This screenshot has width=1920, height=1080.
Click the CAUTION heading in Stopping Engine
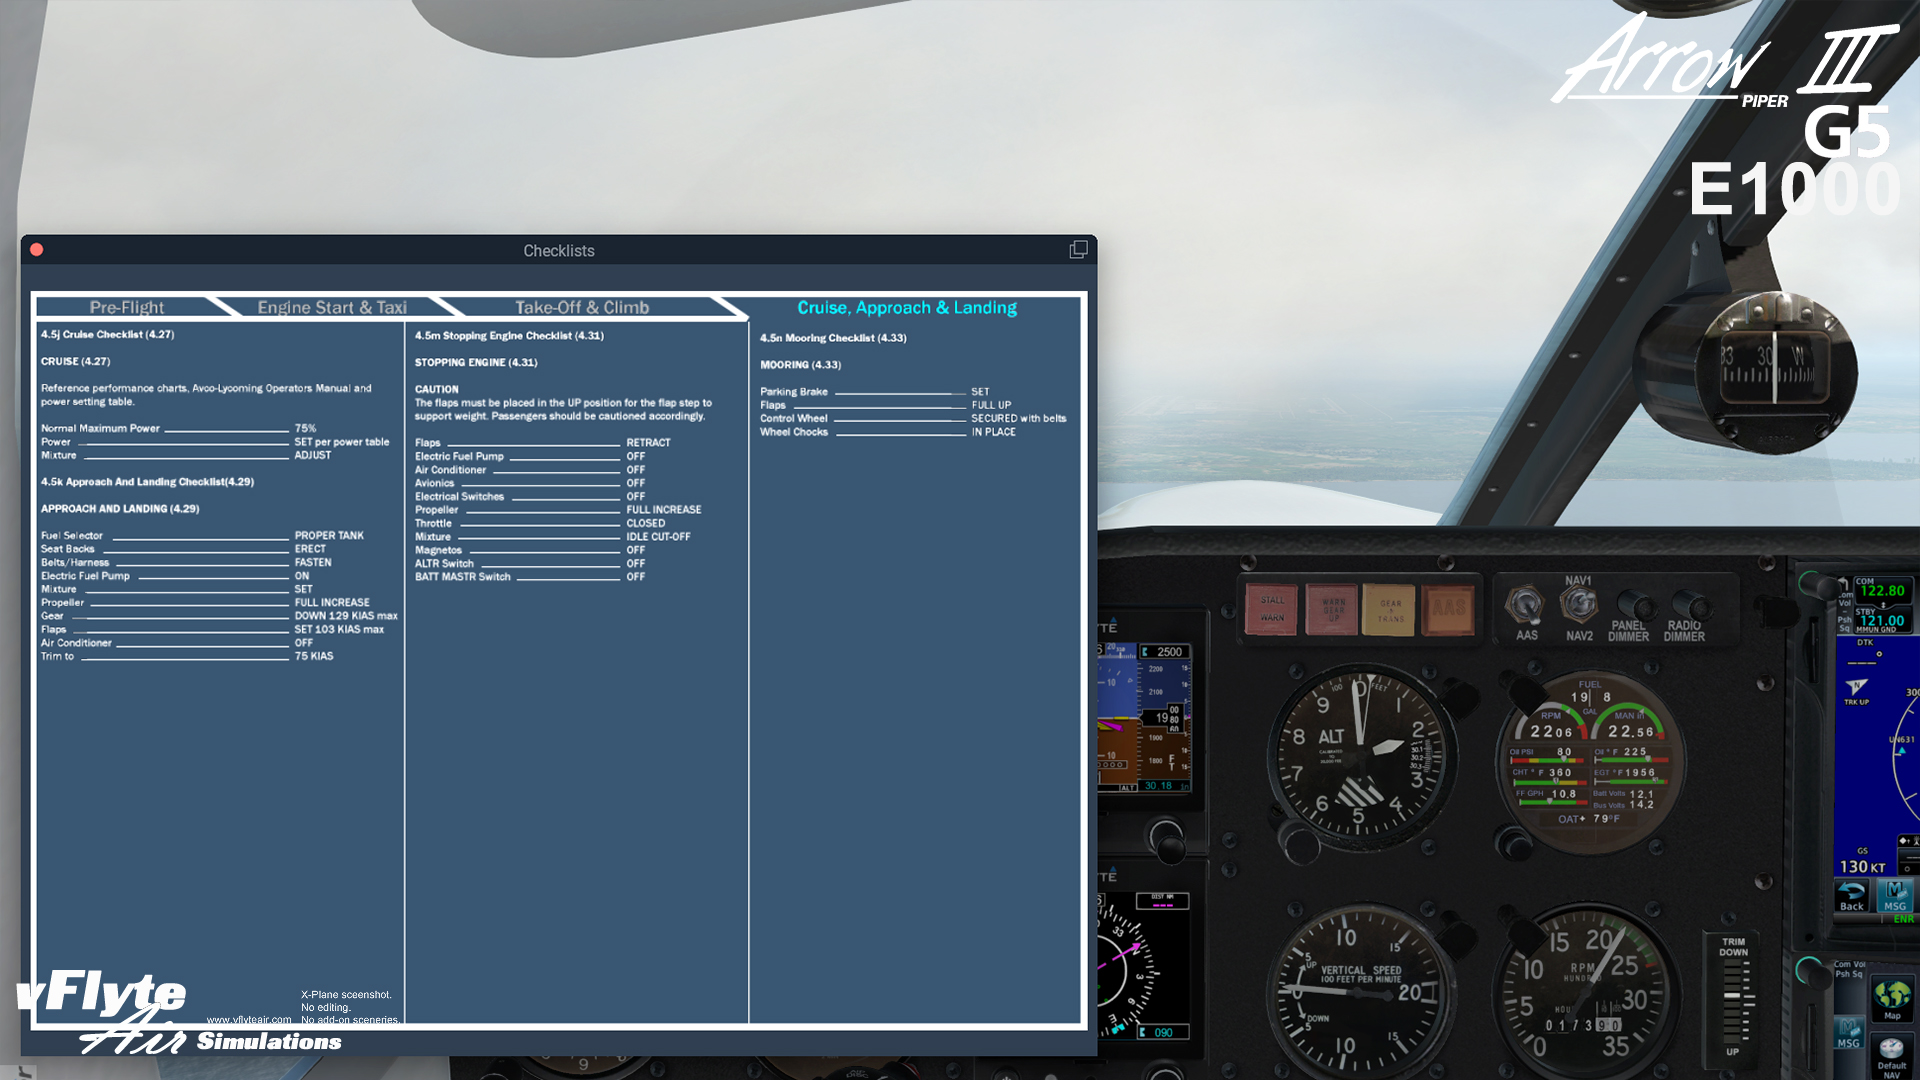tap(437, 389)
